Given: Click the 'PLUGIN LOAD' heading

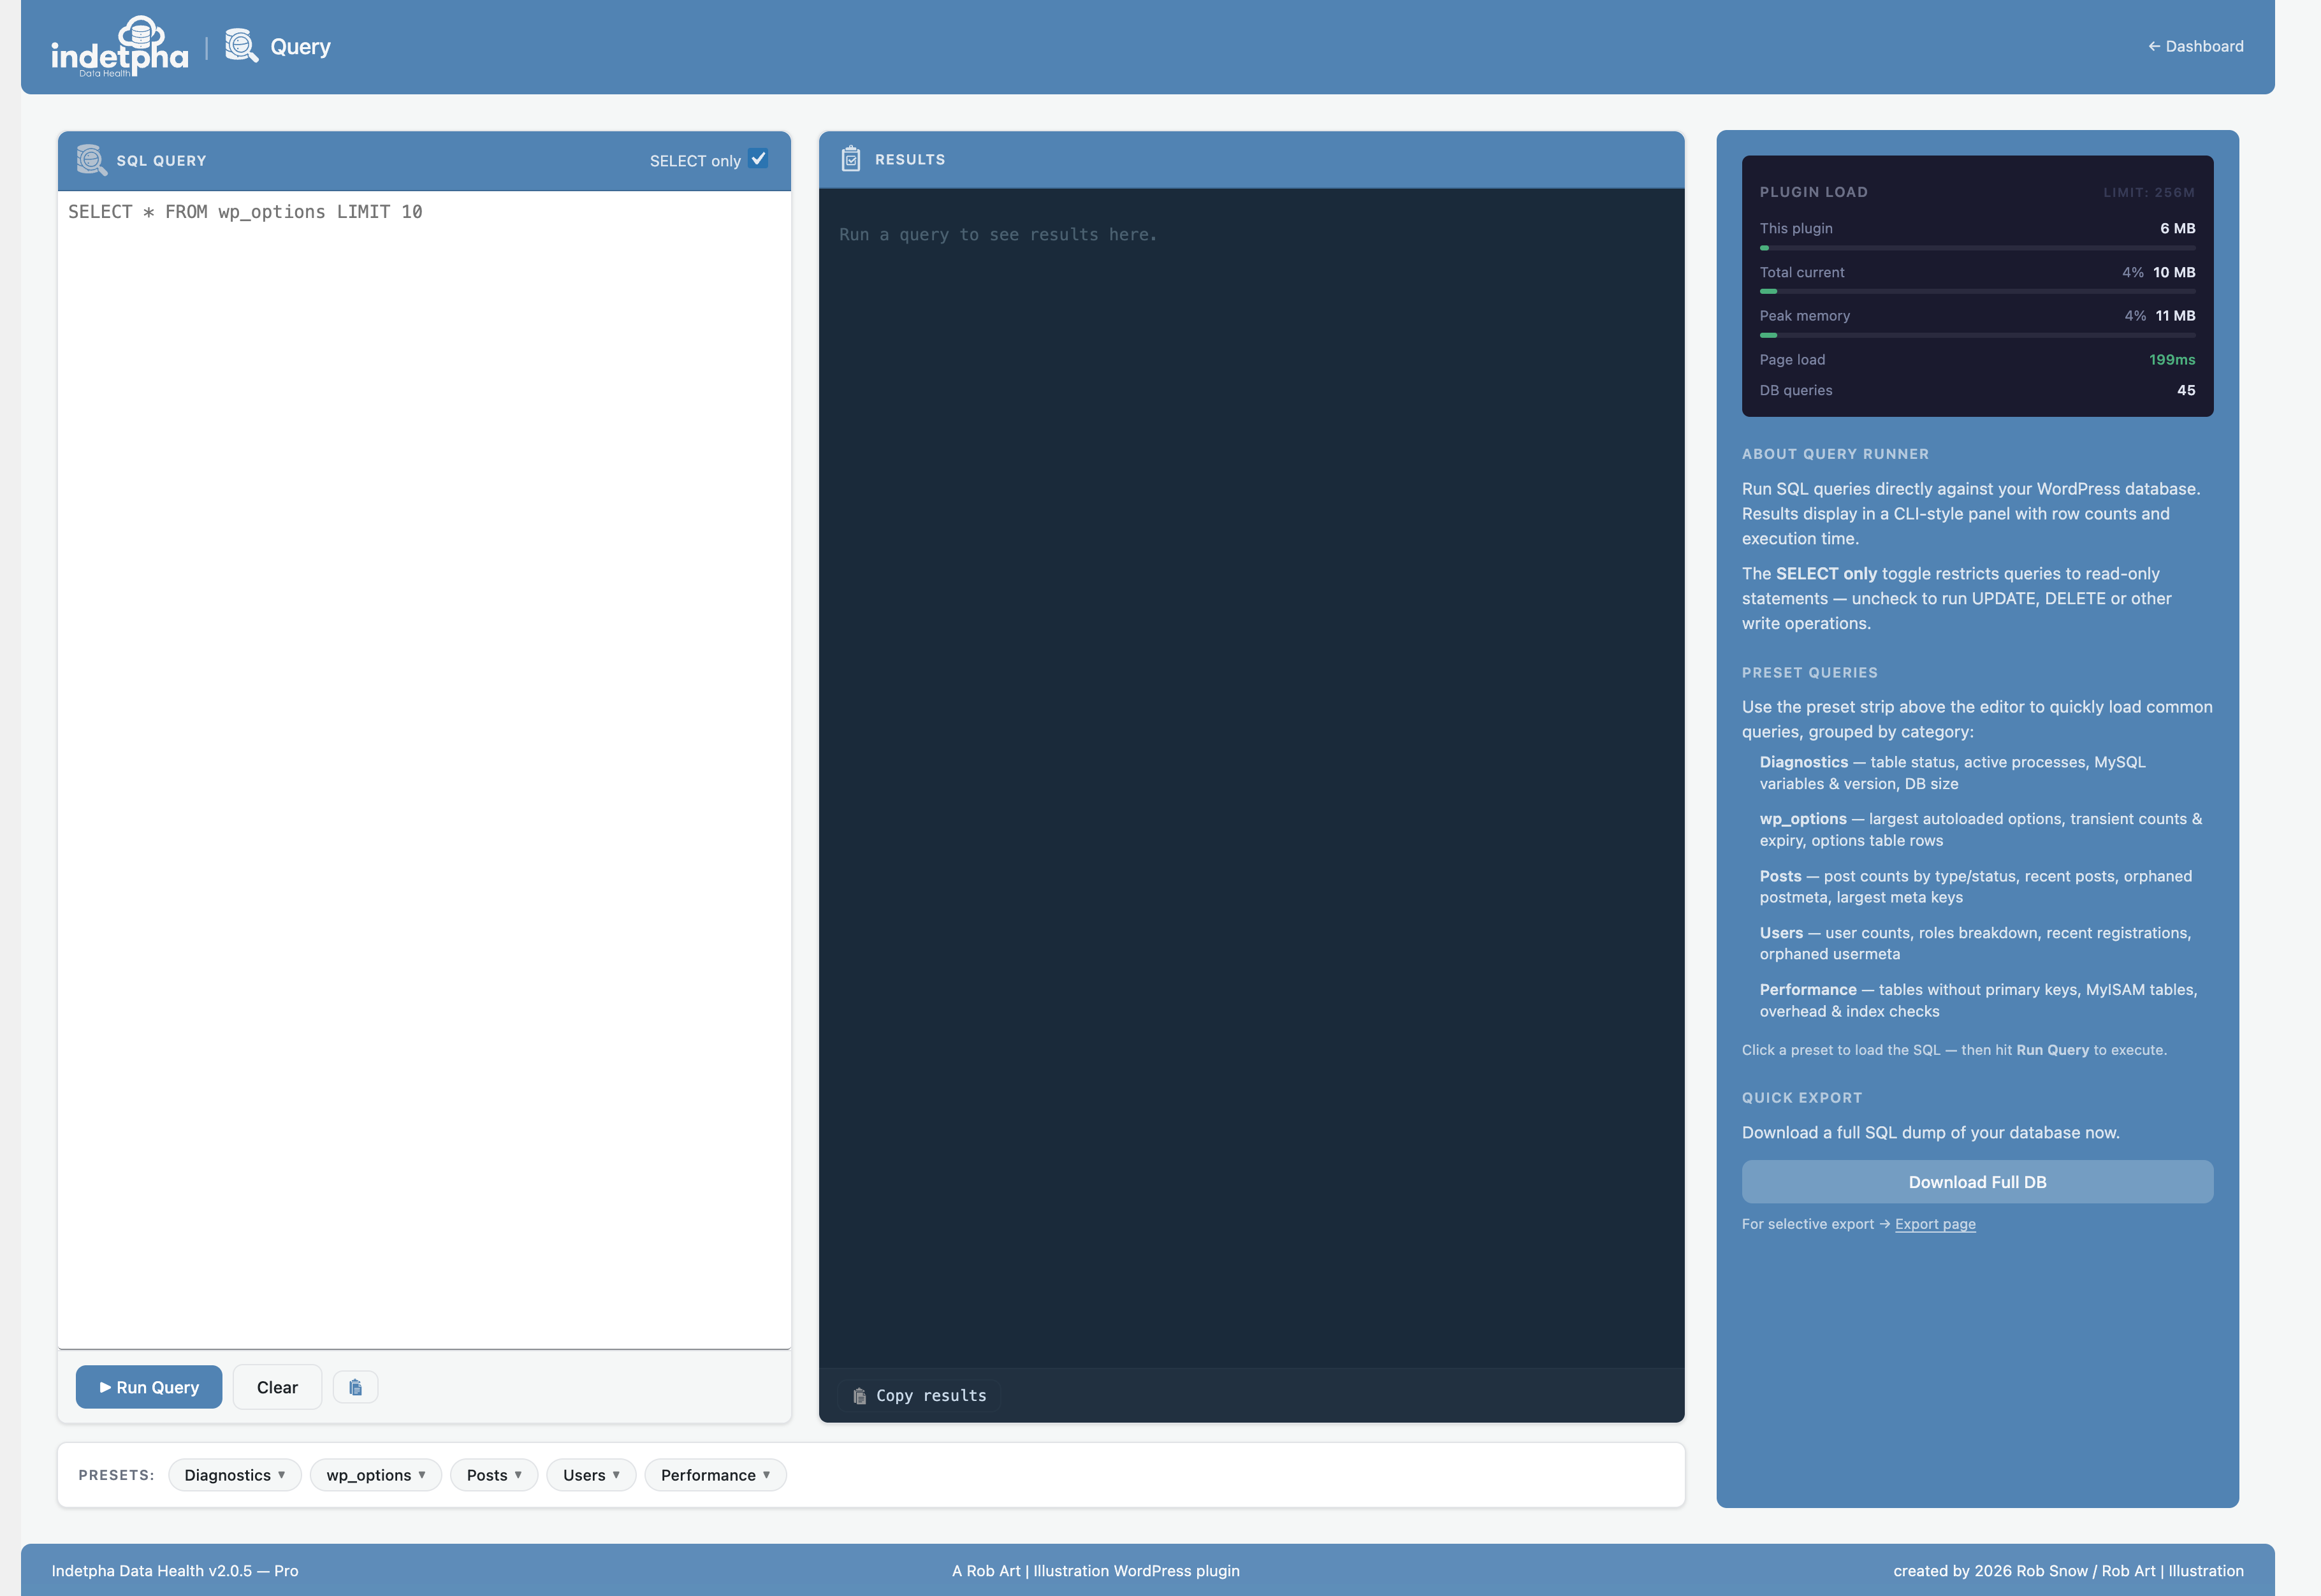Looking at the screenshot, I should click(x=1813, y=192).
